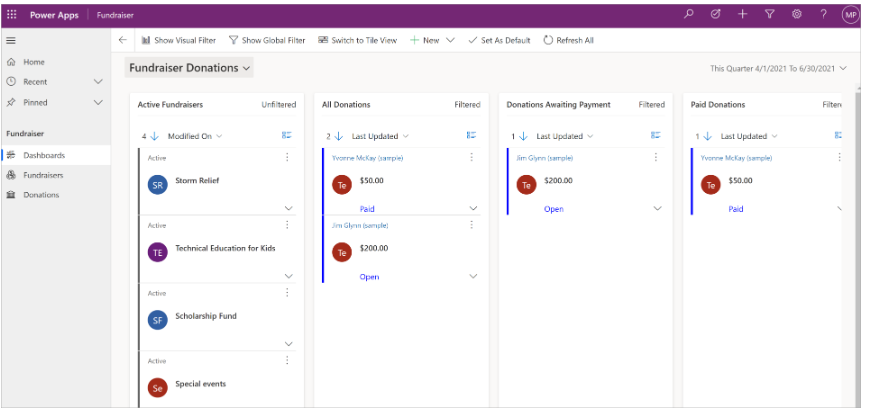Open the advanced find funnel icon in header
Image resolution: width=871 pixels, height=417 pixels.
tap(769, 15)
